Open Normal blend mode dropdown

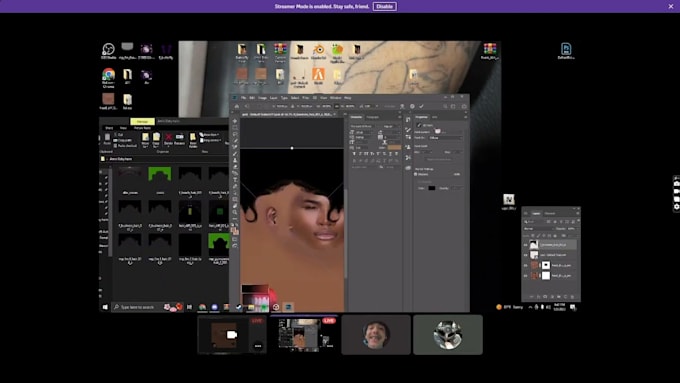coord(539,229)
